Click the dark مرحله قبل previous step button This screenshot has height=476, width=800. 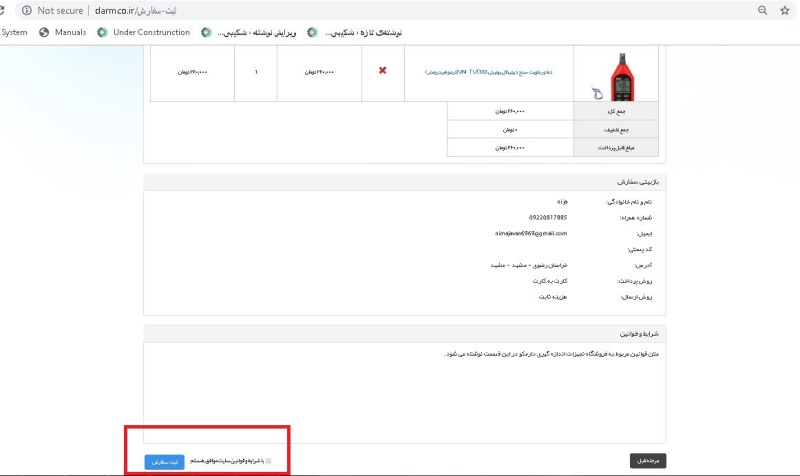click(x=648, y=461)
